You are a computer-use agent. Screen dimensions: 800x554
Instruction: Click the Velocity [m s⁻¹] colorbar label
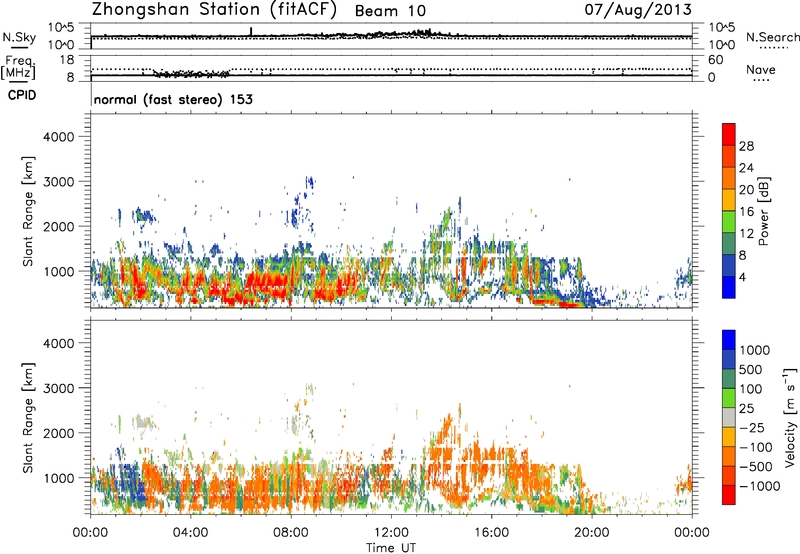(x=790, y=417)
